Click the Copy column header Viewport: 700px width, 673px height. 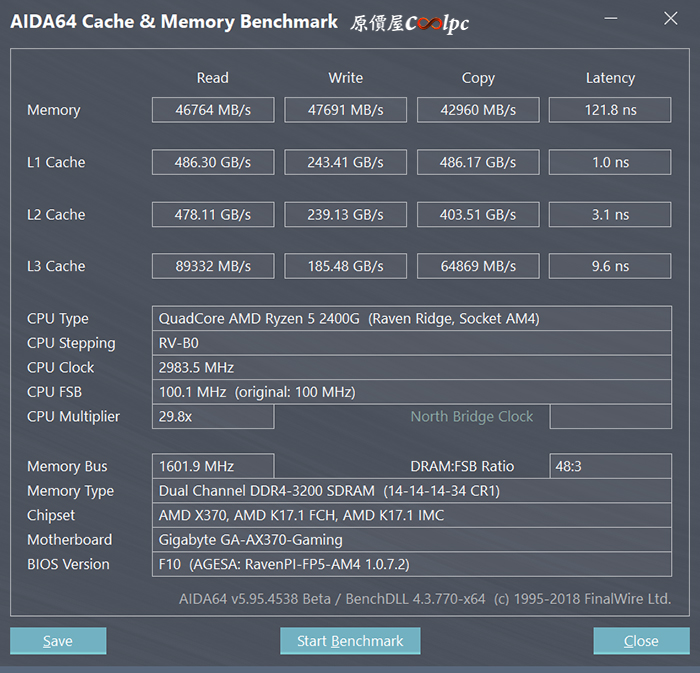478,78
